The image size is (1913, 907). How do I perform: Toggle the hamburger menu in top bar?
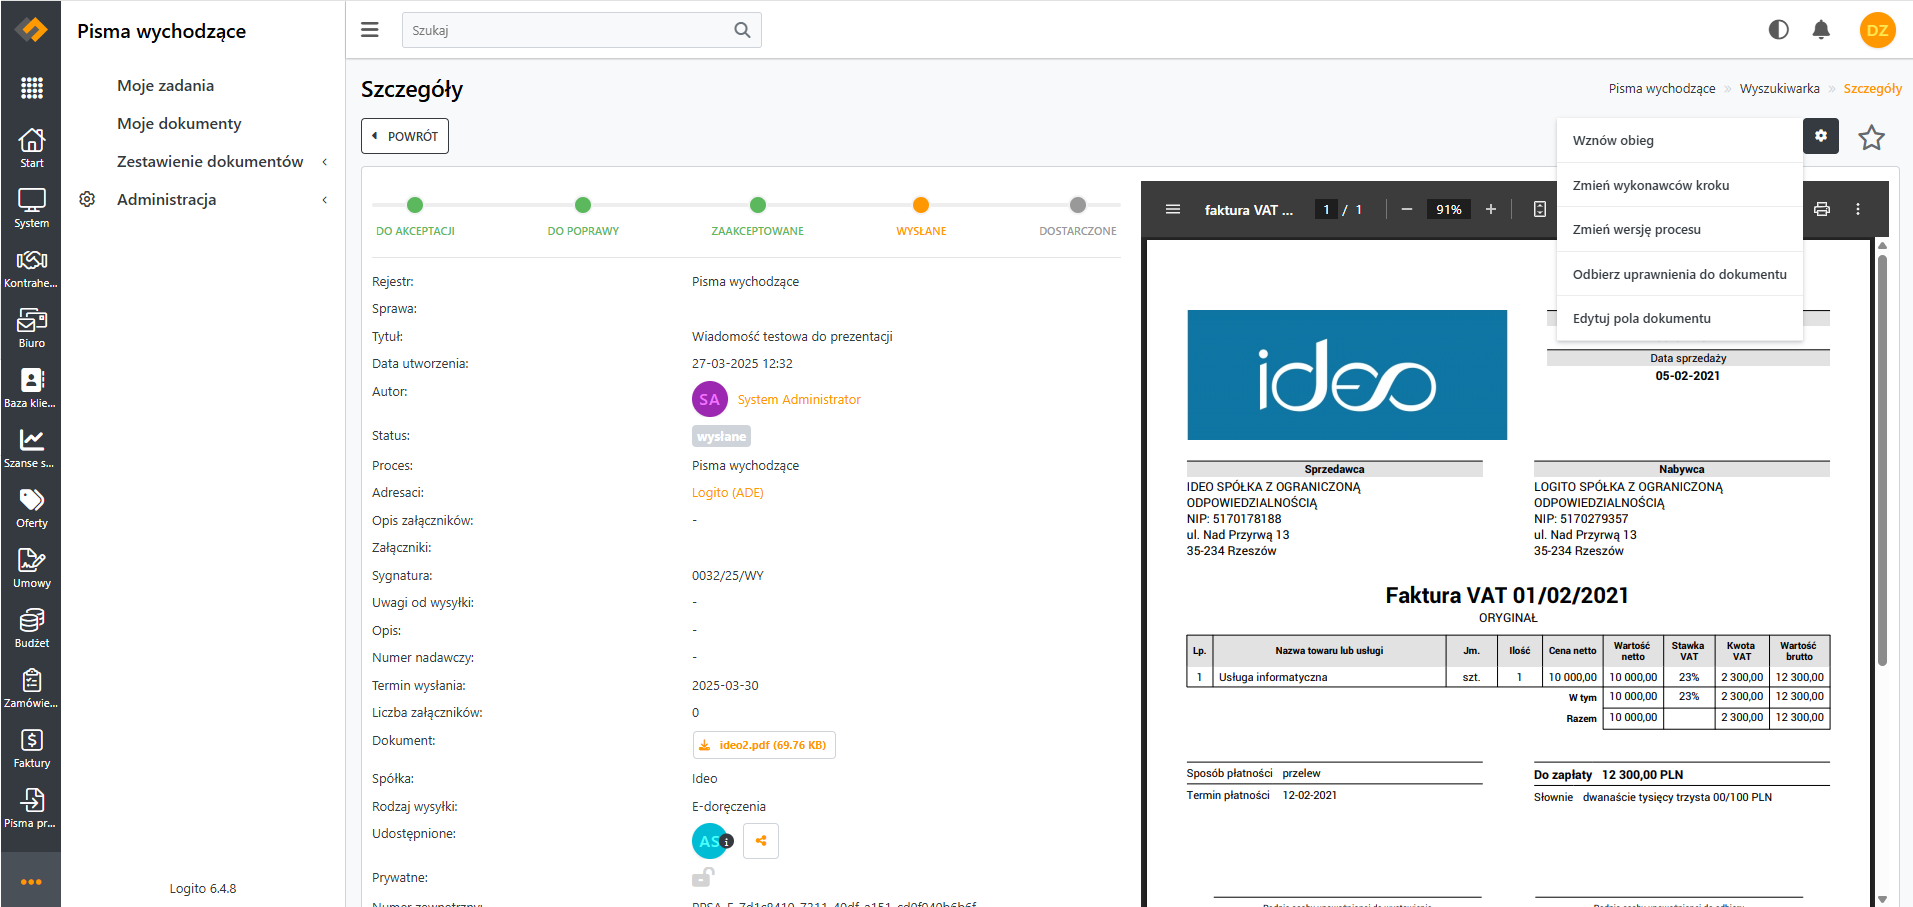(x=370, y=30)
